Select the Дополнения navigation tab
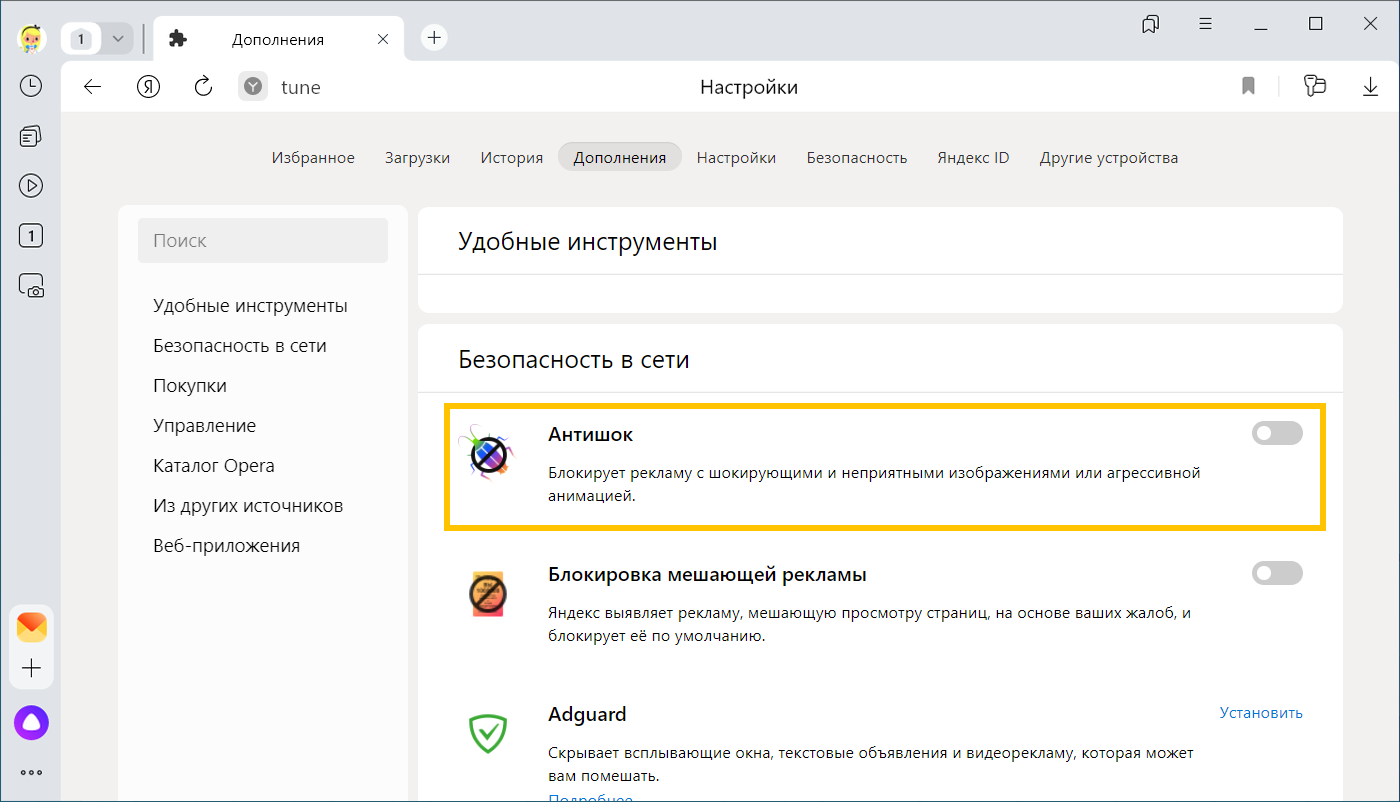Image resolution: width=1400 pixels, height=802 pixels. (620, 157)
